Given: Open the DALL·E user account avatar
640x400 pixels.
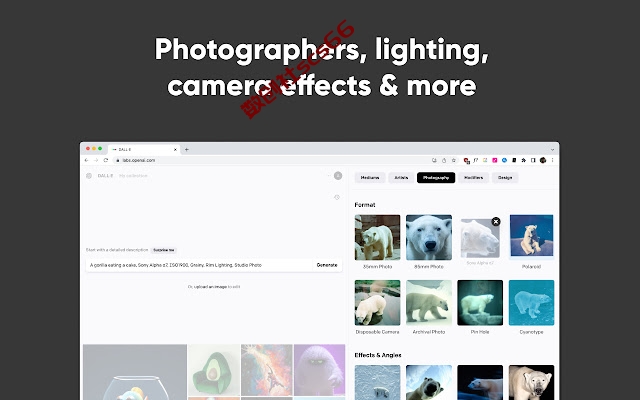Looking at the screenshot, I should pos(338,176).
